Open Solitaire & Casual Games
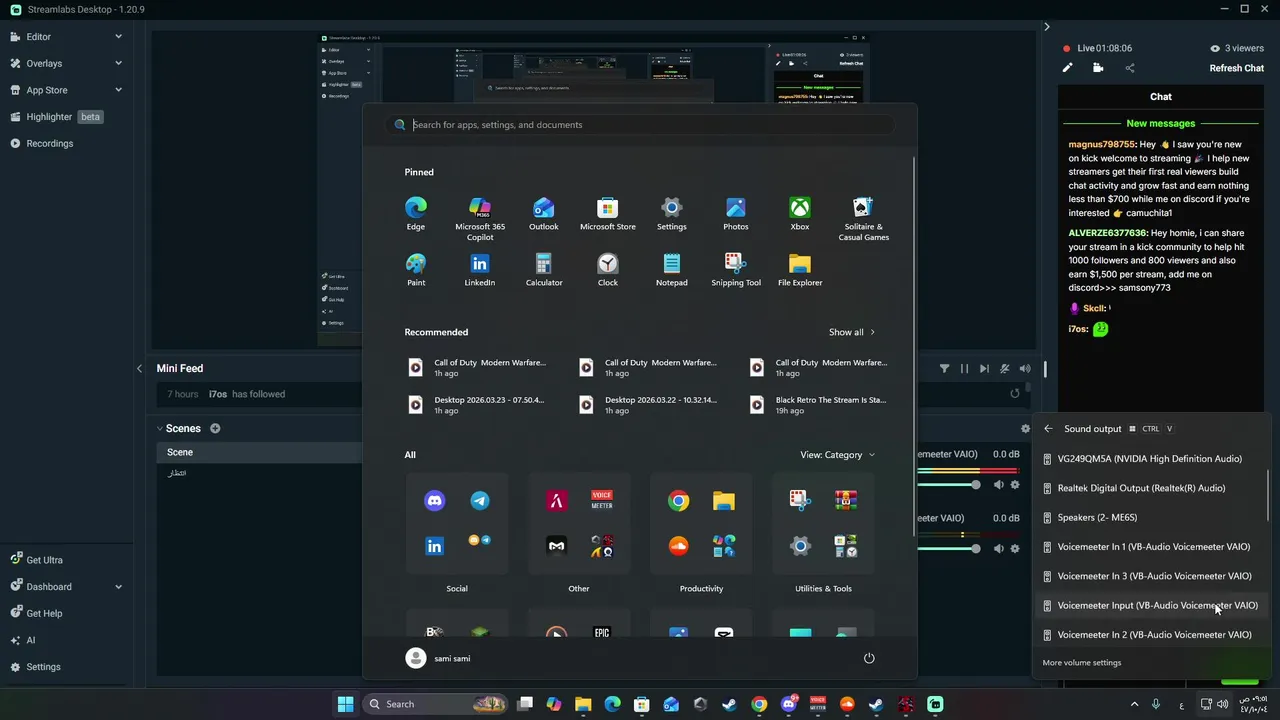The width and height of the screenshot is (1280, 720). click(864, 219)
